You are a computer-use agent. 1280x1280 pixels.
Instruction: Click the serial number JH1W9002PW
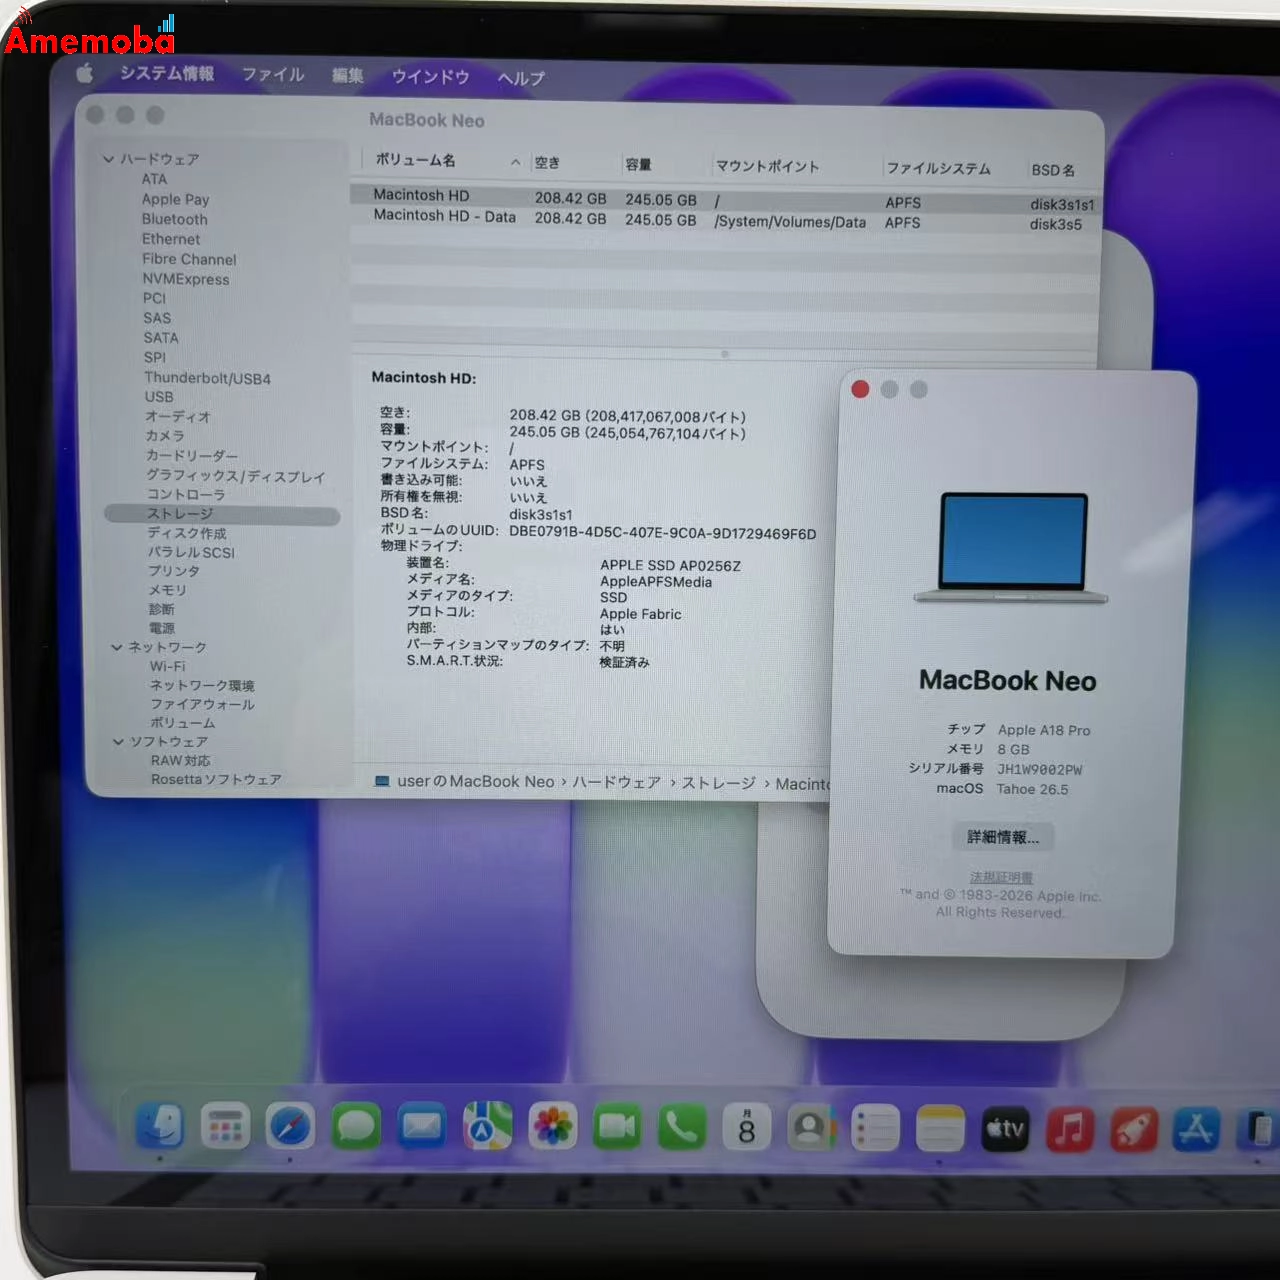[1039, 769]
